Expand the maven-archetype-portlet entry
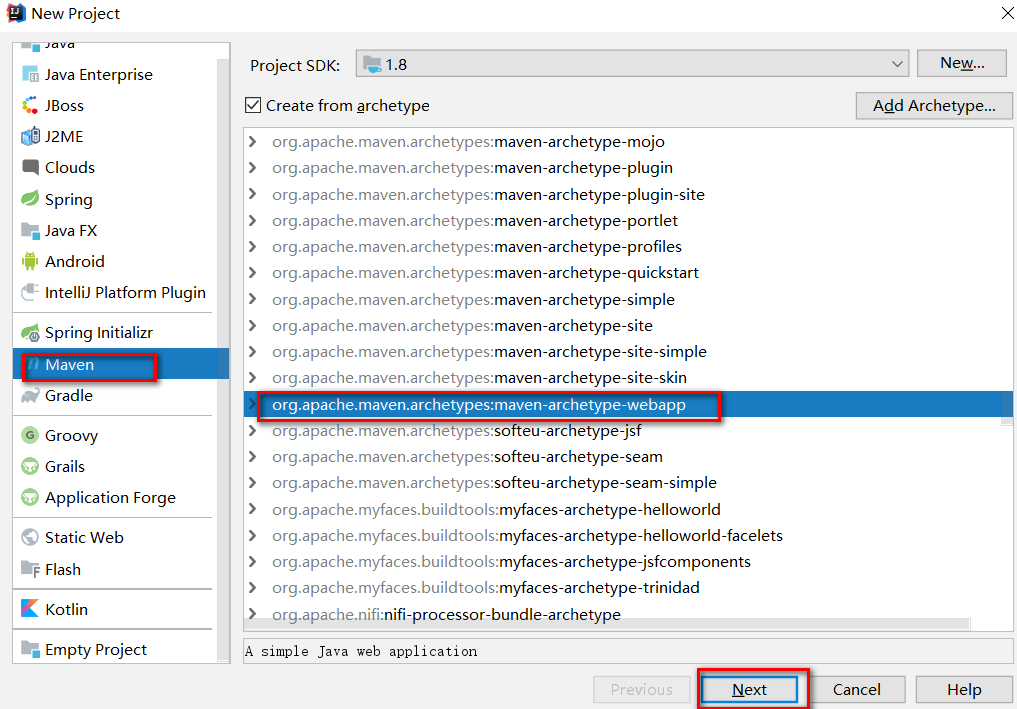Viewport: 1017px width, 709px height. point(253,221)
